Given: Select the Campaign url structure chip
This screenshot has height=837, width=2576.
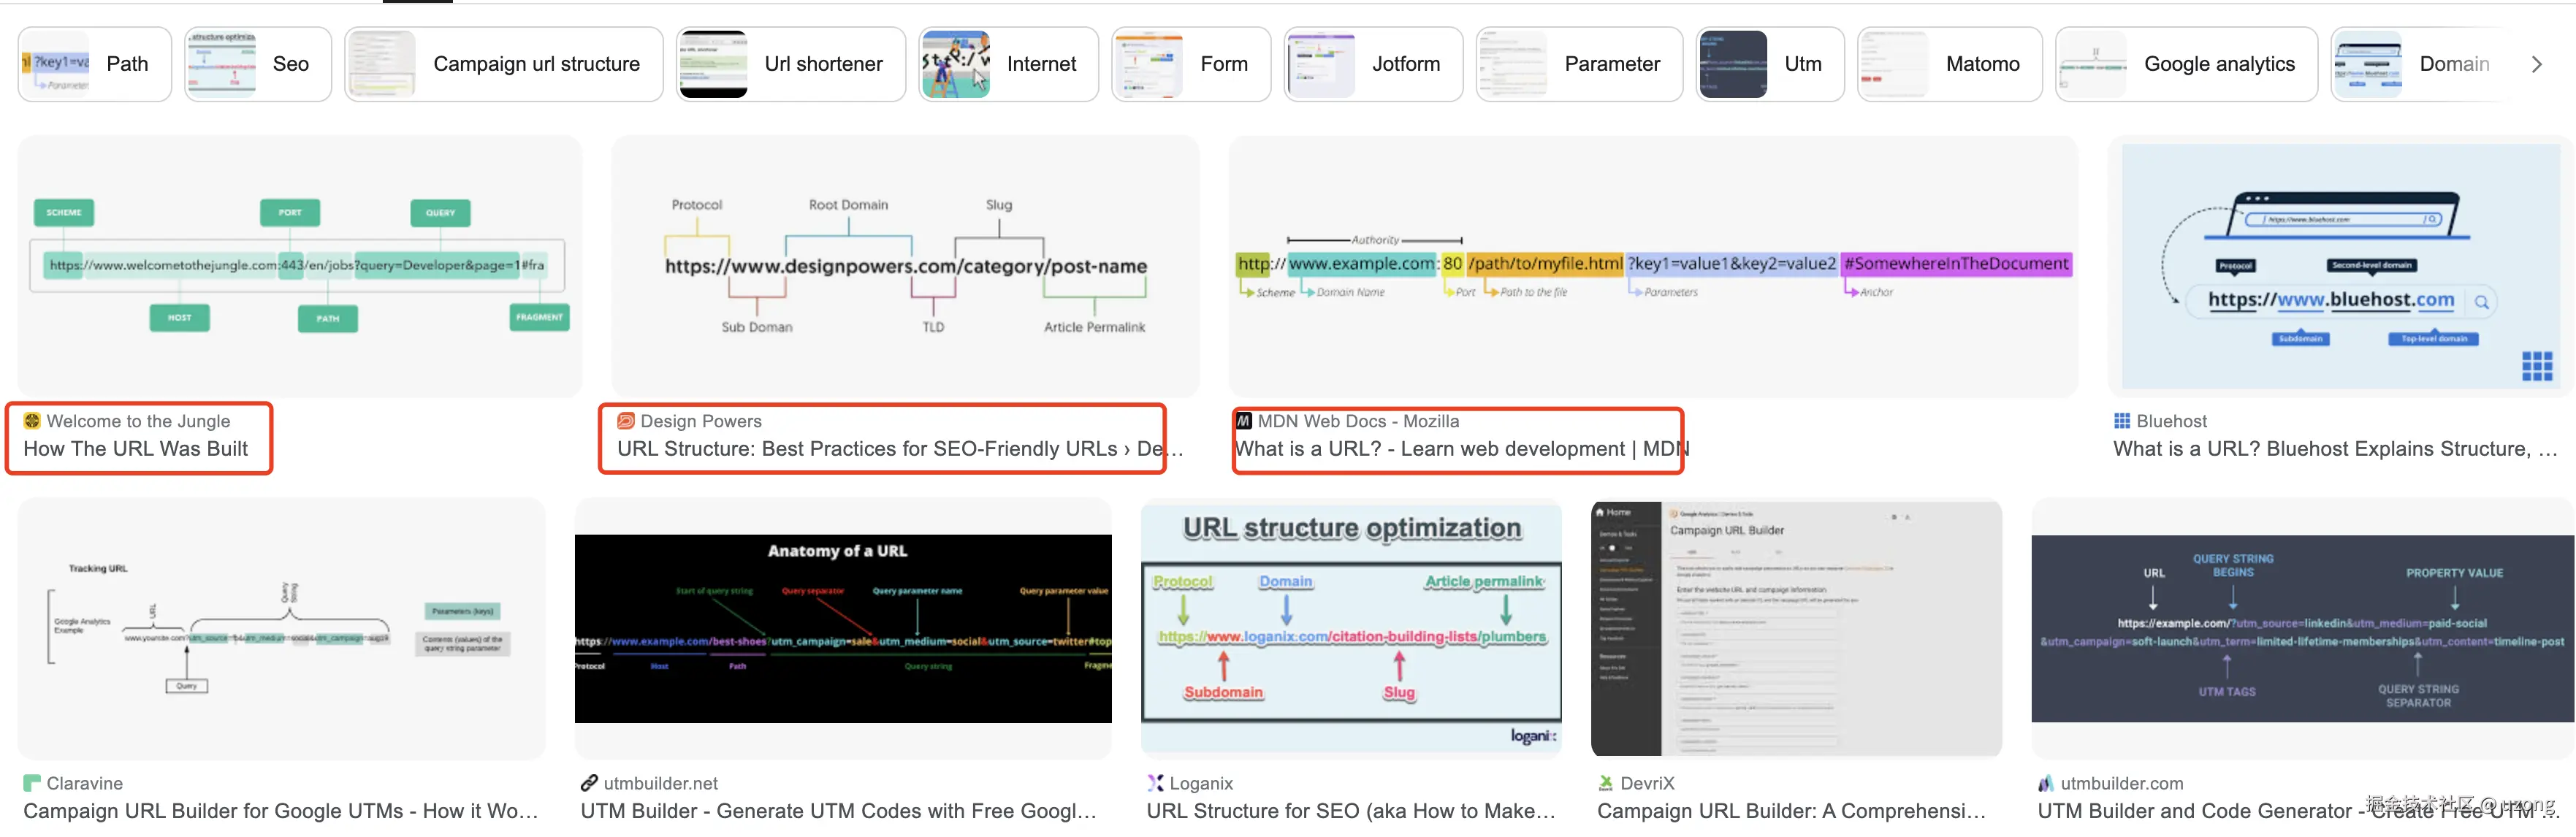Looking at the screenshot, I should pos(503,64).
